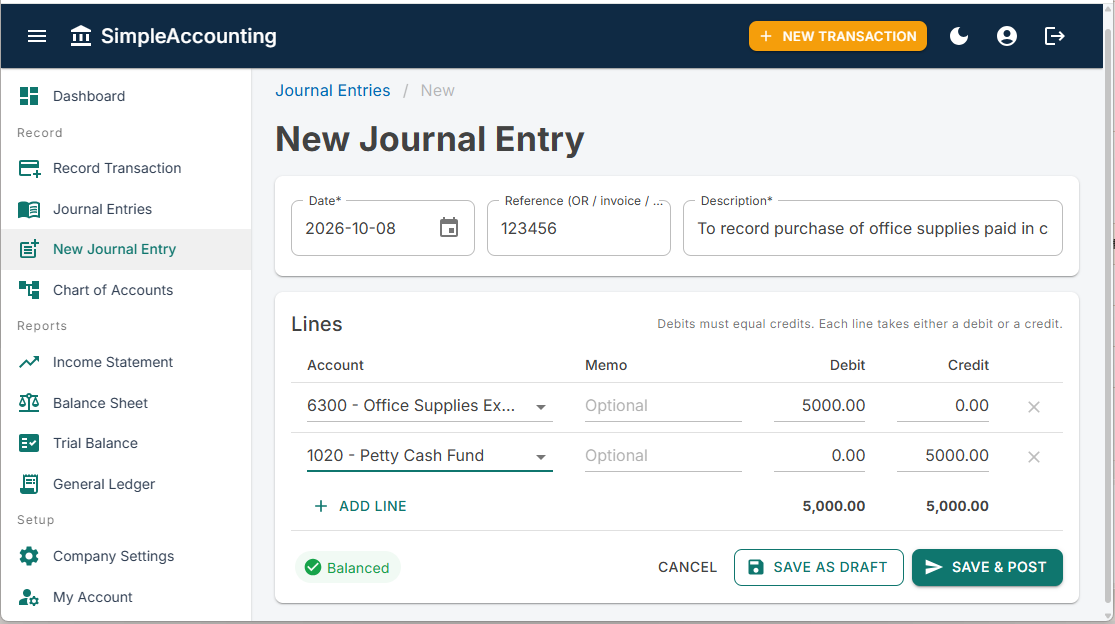Expand the 6300 Office Supplies account dropdown
The width and height of the screenshot is (1115, 624).
tap(540, 407)
